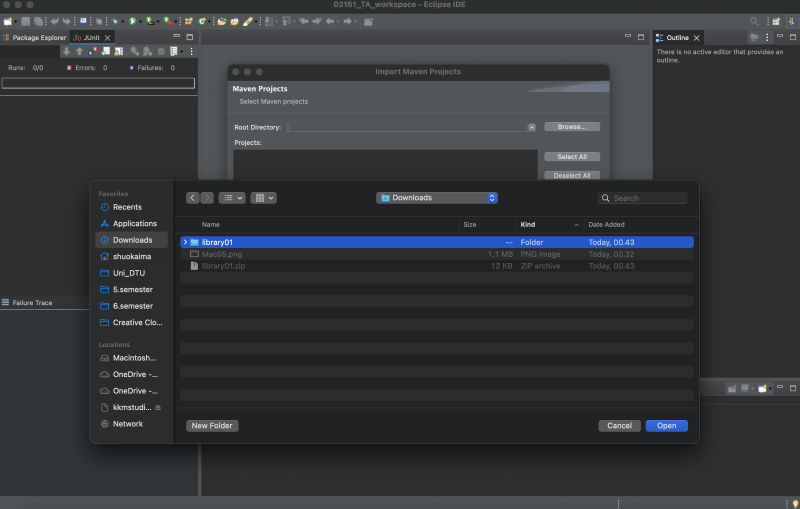Click the Open Perspective icon
Image resolution: width=800 pixels, height=509 pixels.
[776, 21]
